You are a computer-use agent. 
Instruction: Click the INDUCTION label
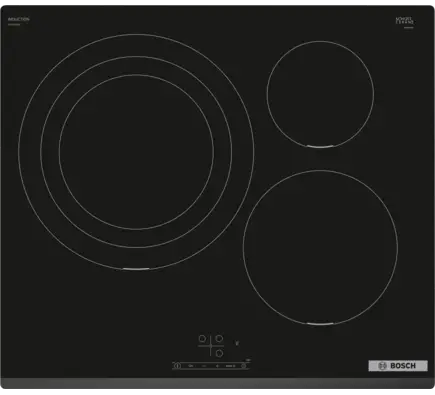[18, 20]
